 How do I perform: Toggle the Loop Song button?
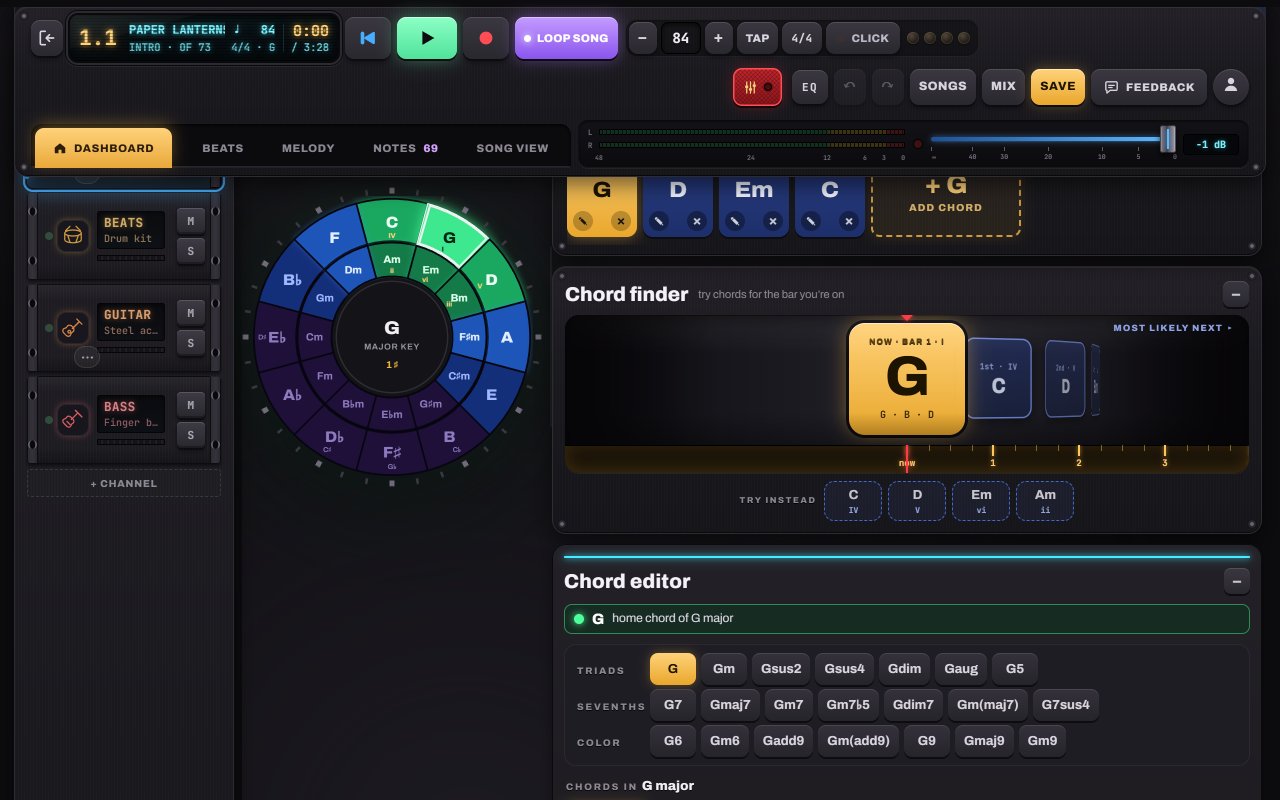point(566,38)
